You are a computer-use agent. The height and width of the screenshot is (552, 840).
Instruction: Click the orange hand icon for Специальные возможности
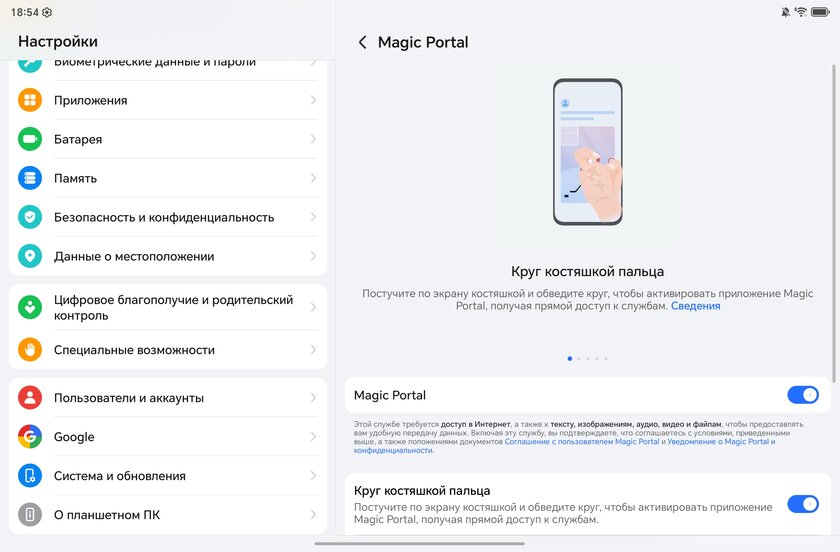30,349
